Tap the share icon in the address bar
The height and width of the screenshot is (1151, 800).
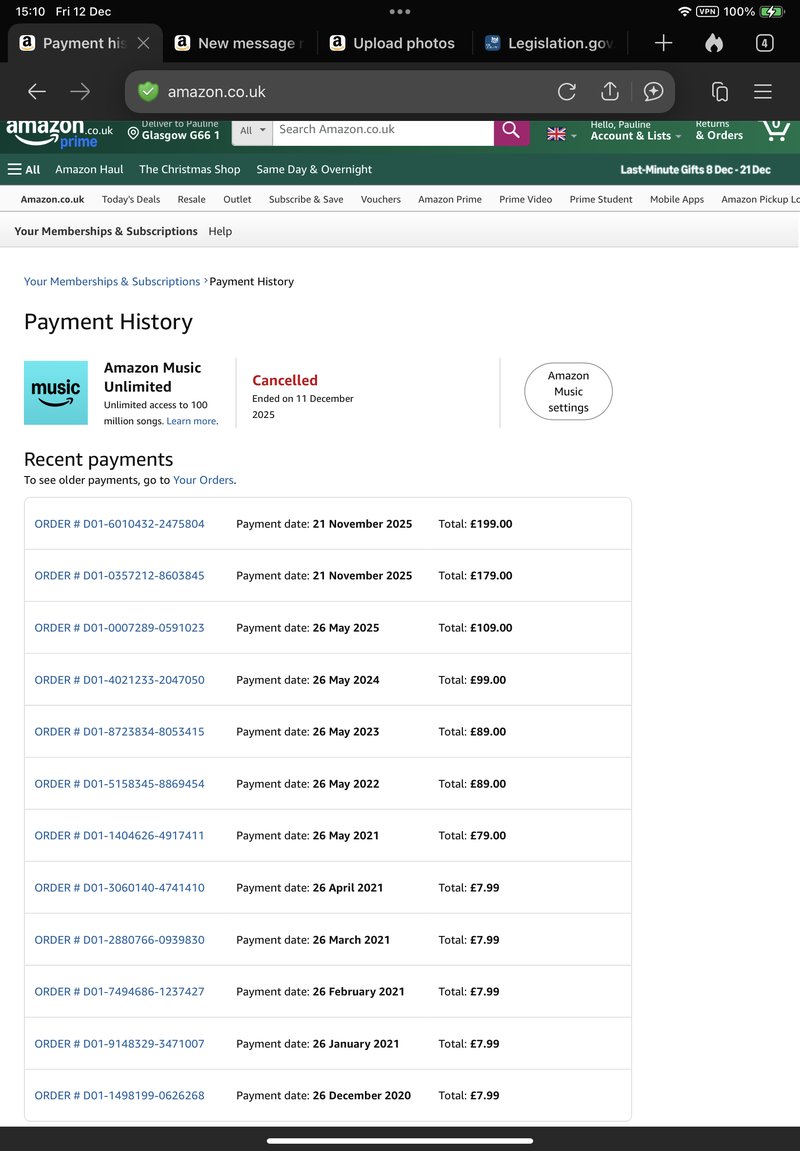610,91
